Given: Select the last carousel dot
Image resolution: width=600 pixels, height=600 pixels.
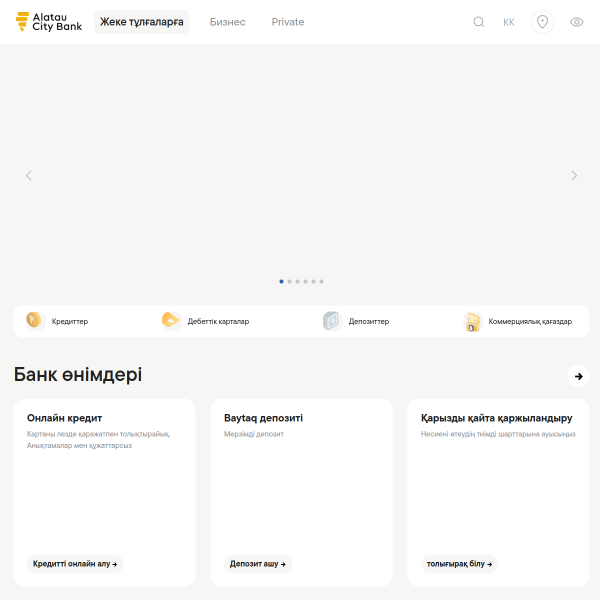Looking at the screenshot, I should [321, 282].
